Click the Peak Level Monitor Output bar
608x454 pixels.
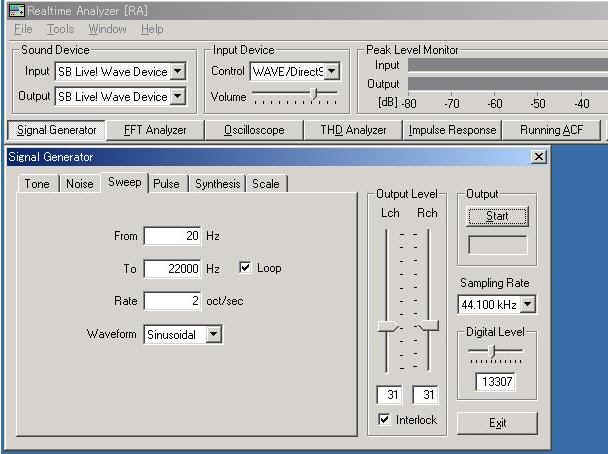coord(508,84)
